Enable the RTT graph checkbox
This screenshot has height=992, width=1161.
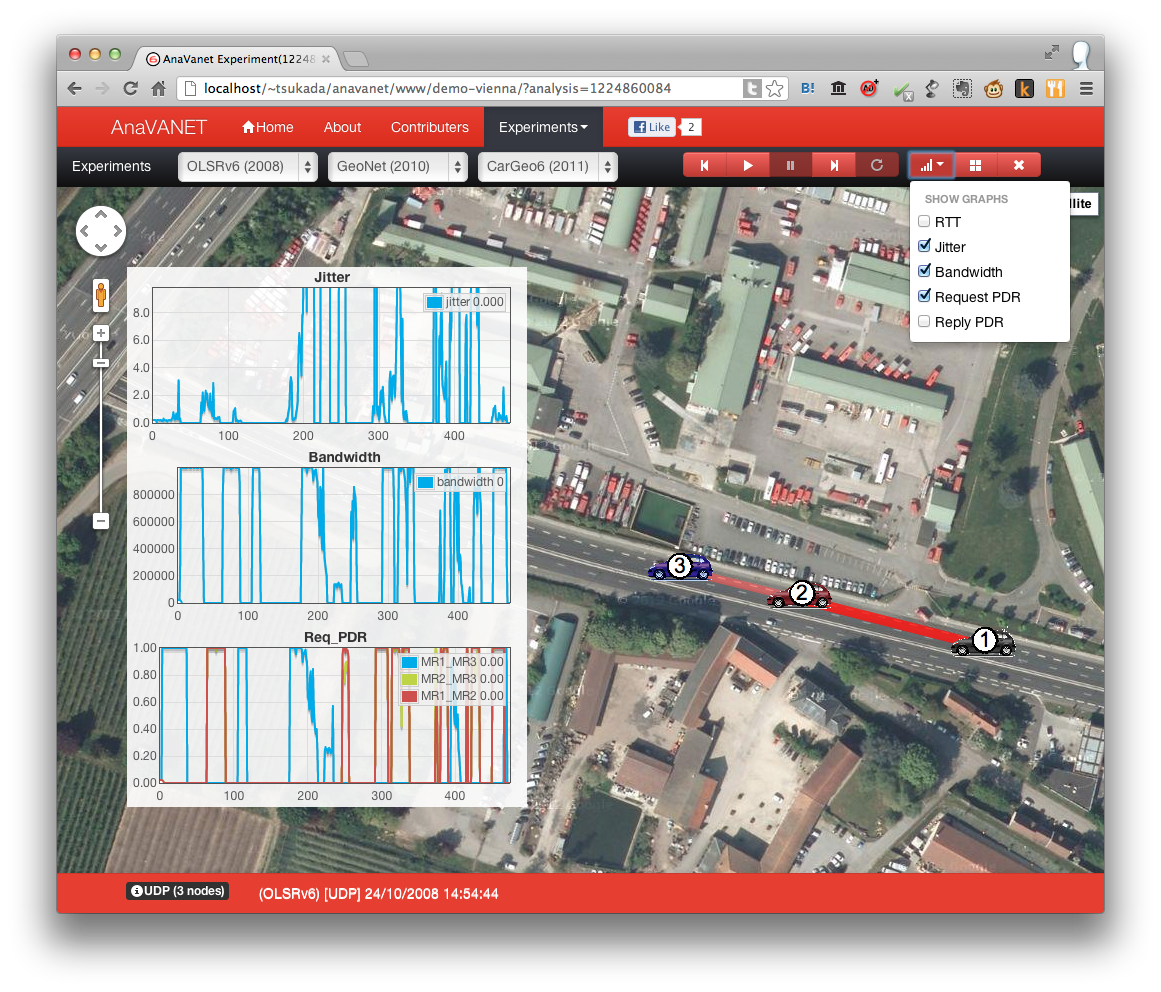[x=925, y=222]
